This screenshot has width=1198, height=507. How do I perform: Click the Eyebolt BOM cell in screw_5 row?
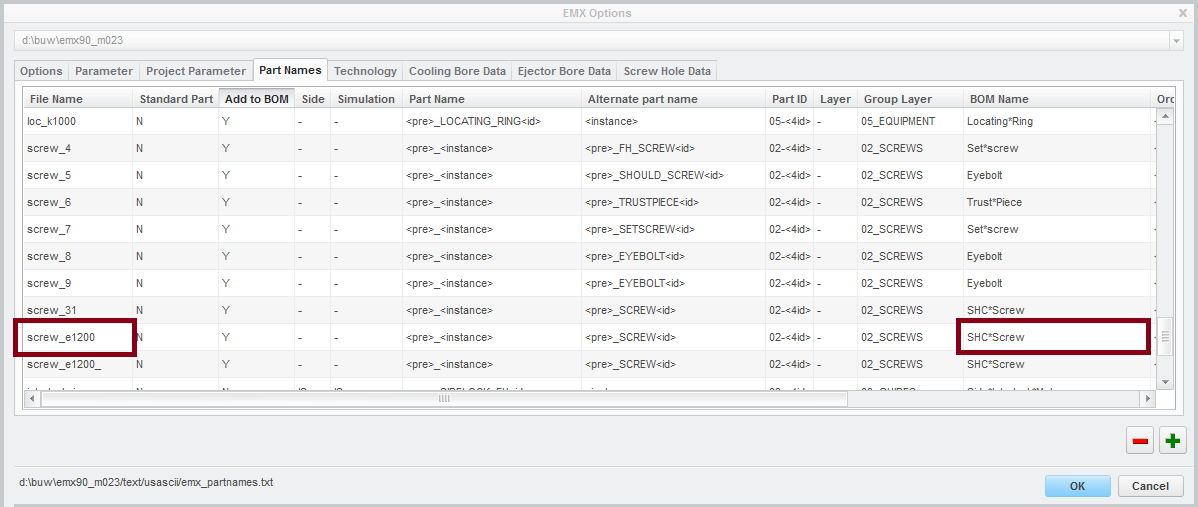(1057, 175)
